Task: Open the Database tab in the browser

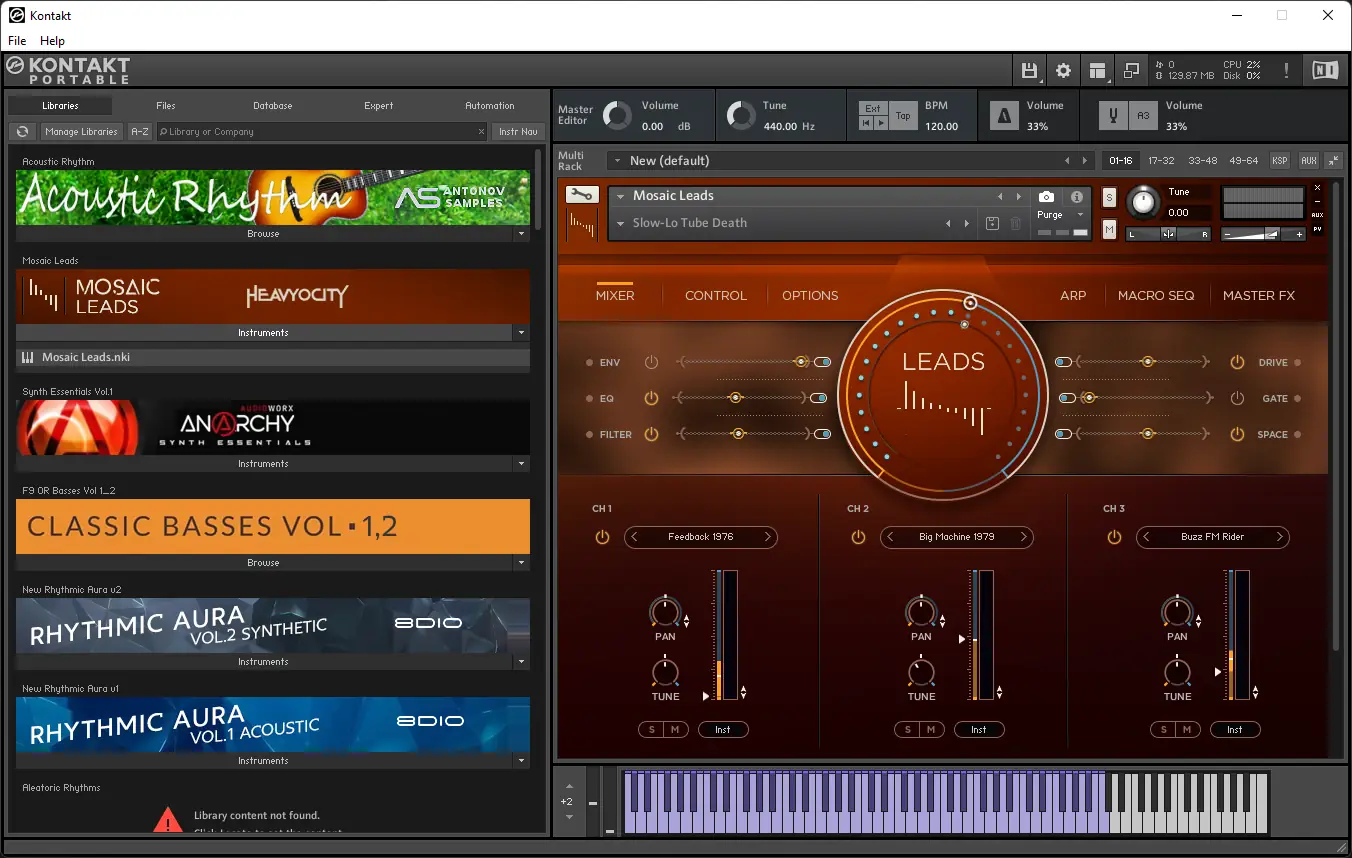Action: (x=272, y=105)
